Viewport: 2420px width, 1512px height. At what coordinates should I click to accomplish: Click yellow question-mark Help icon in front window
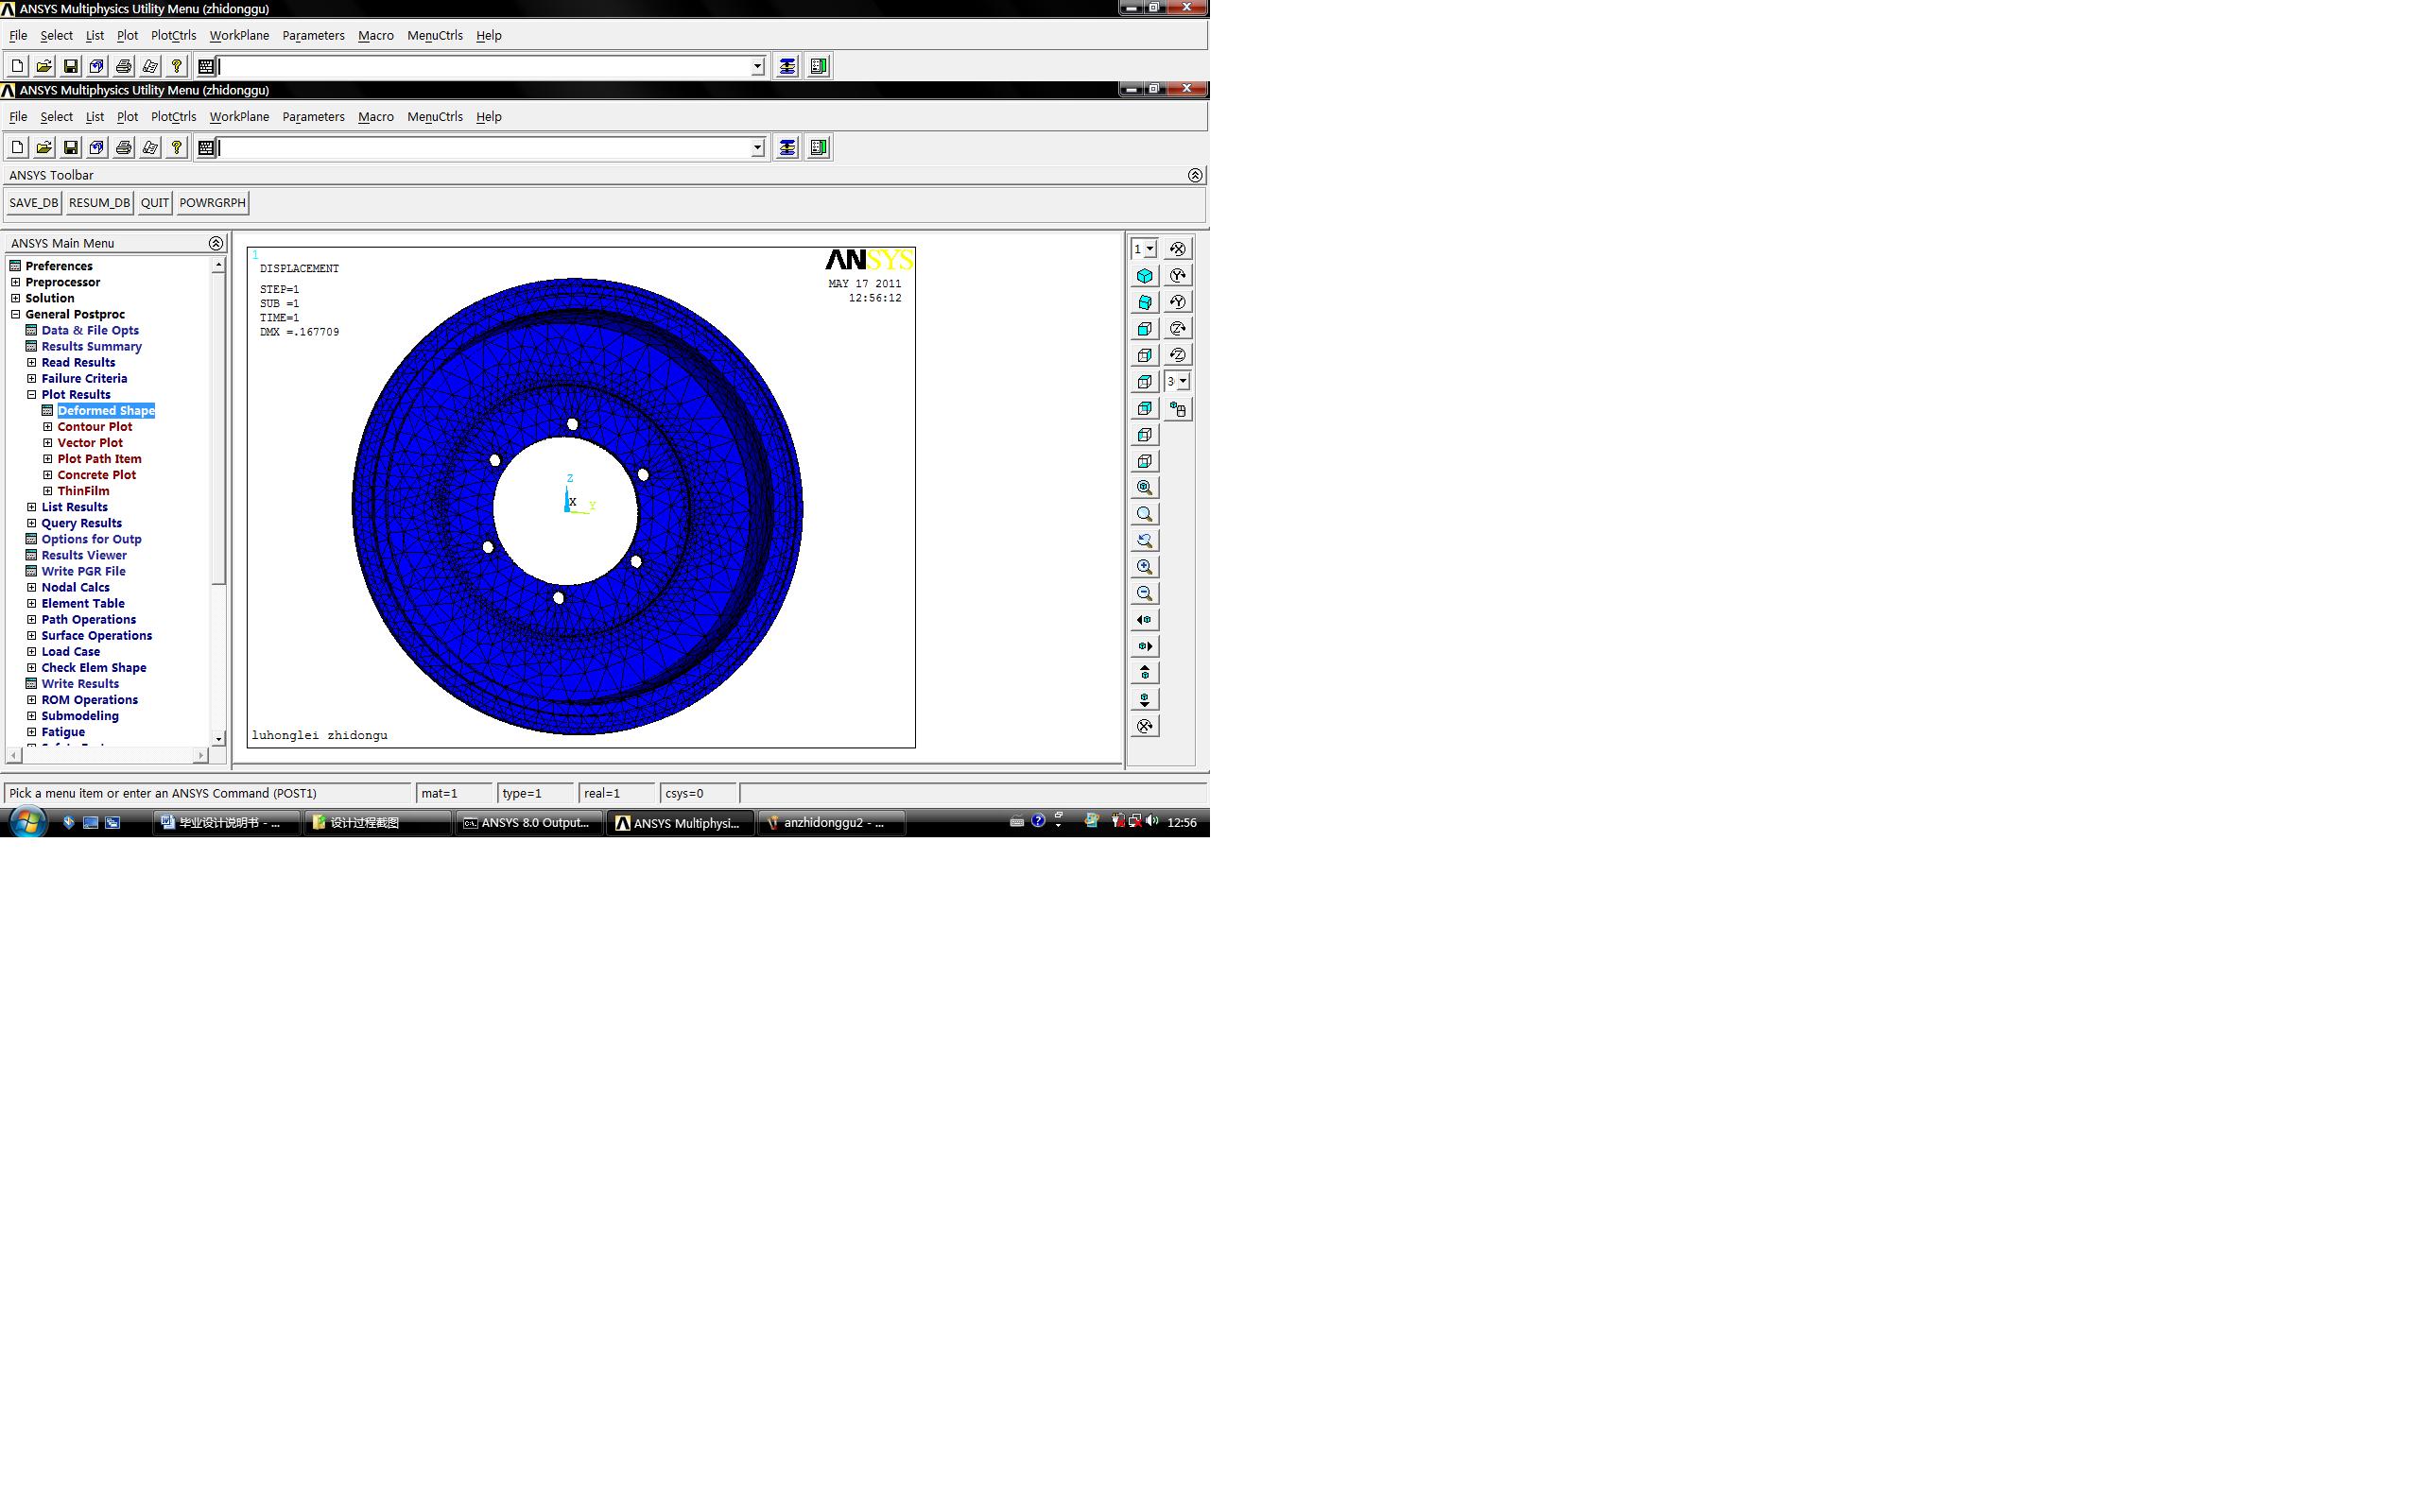pos(176,148)
